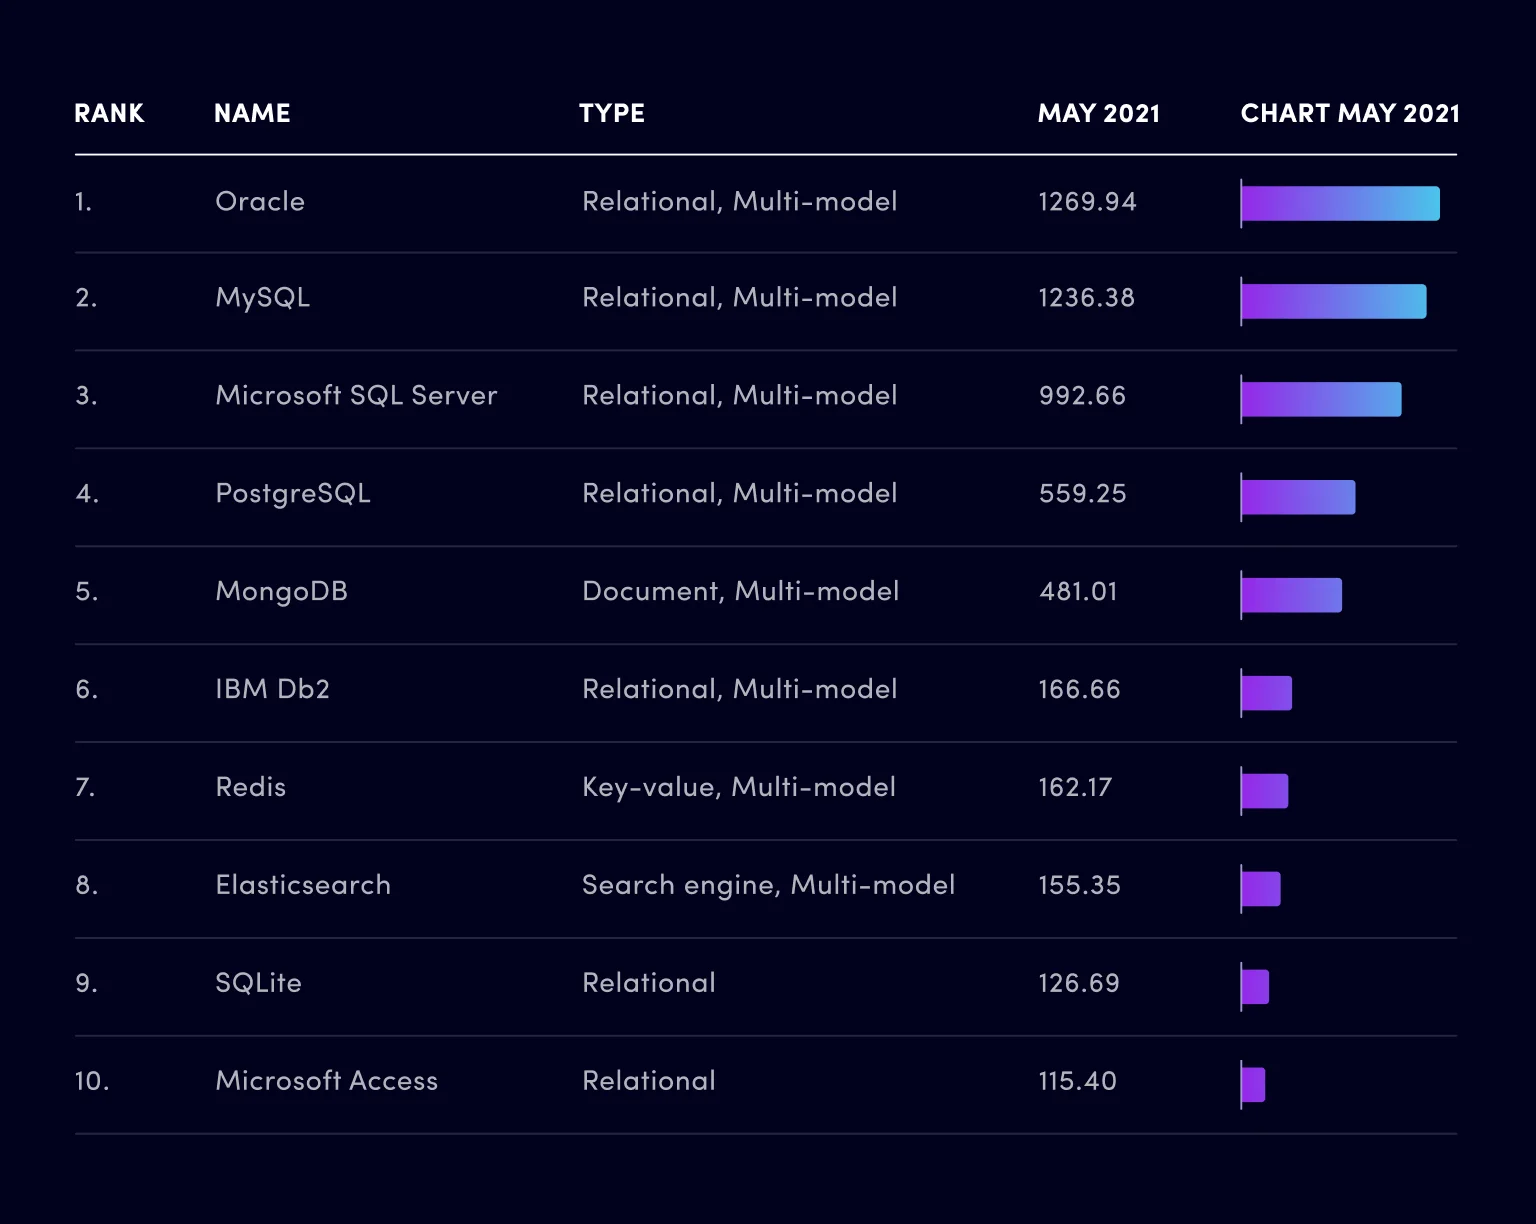The height and width of the screenshot is (1224, 1536).
Task: Click the Oracle chart bar
Action: tap(1340, 203)
